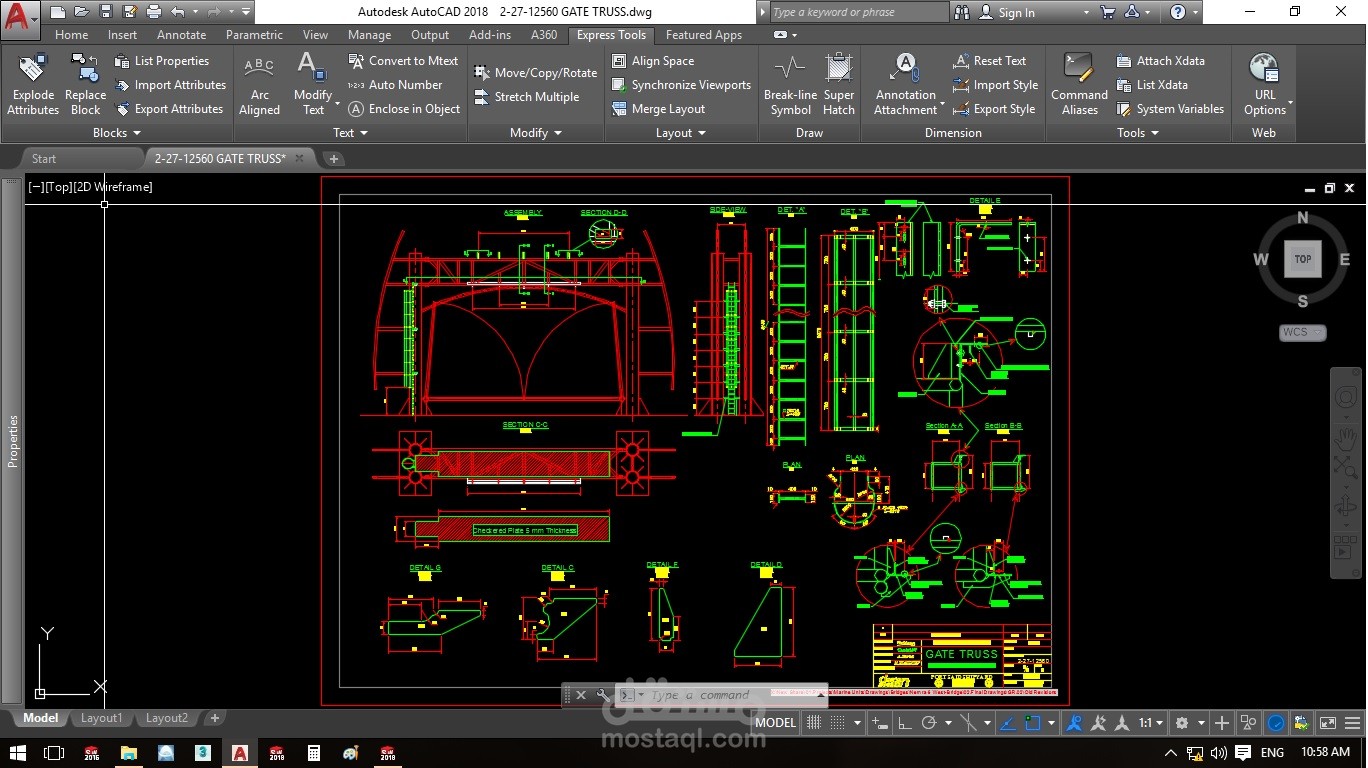The width and height of the screenshot is (1368, 768).
Task: Switch to the Annotate ribbon tab
Action: point(181,35)
